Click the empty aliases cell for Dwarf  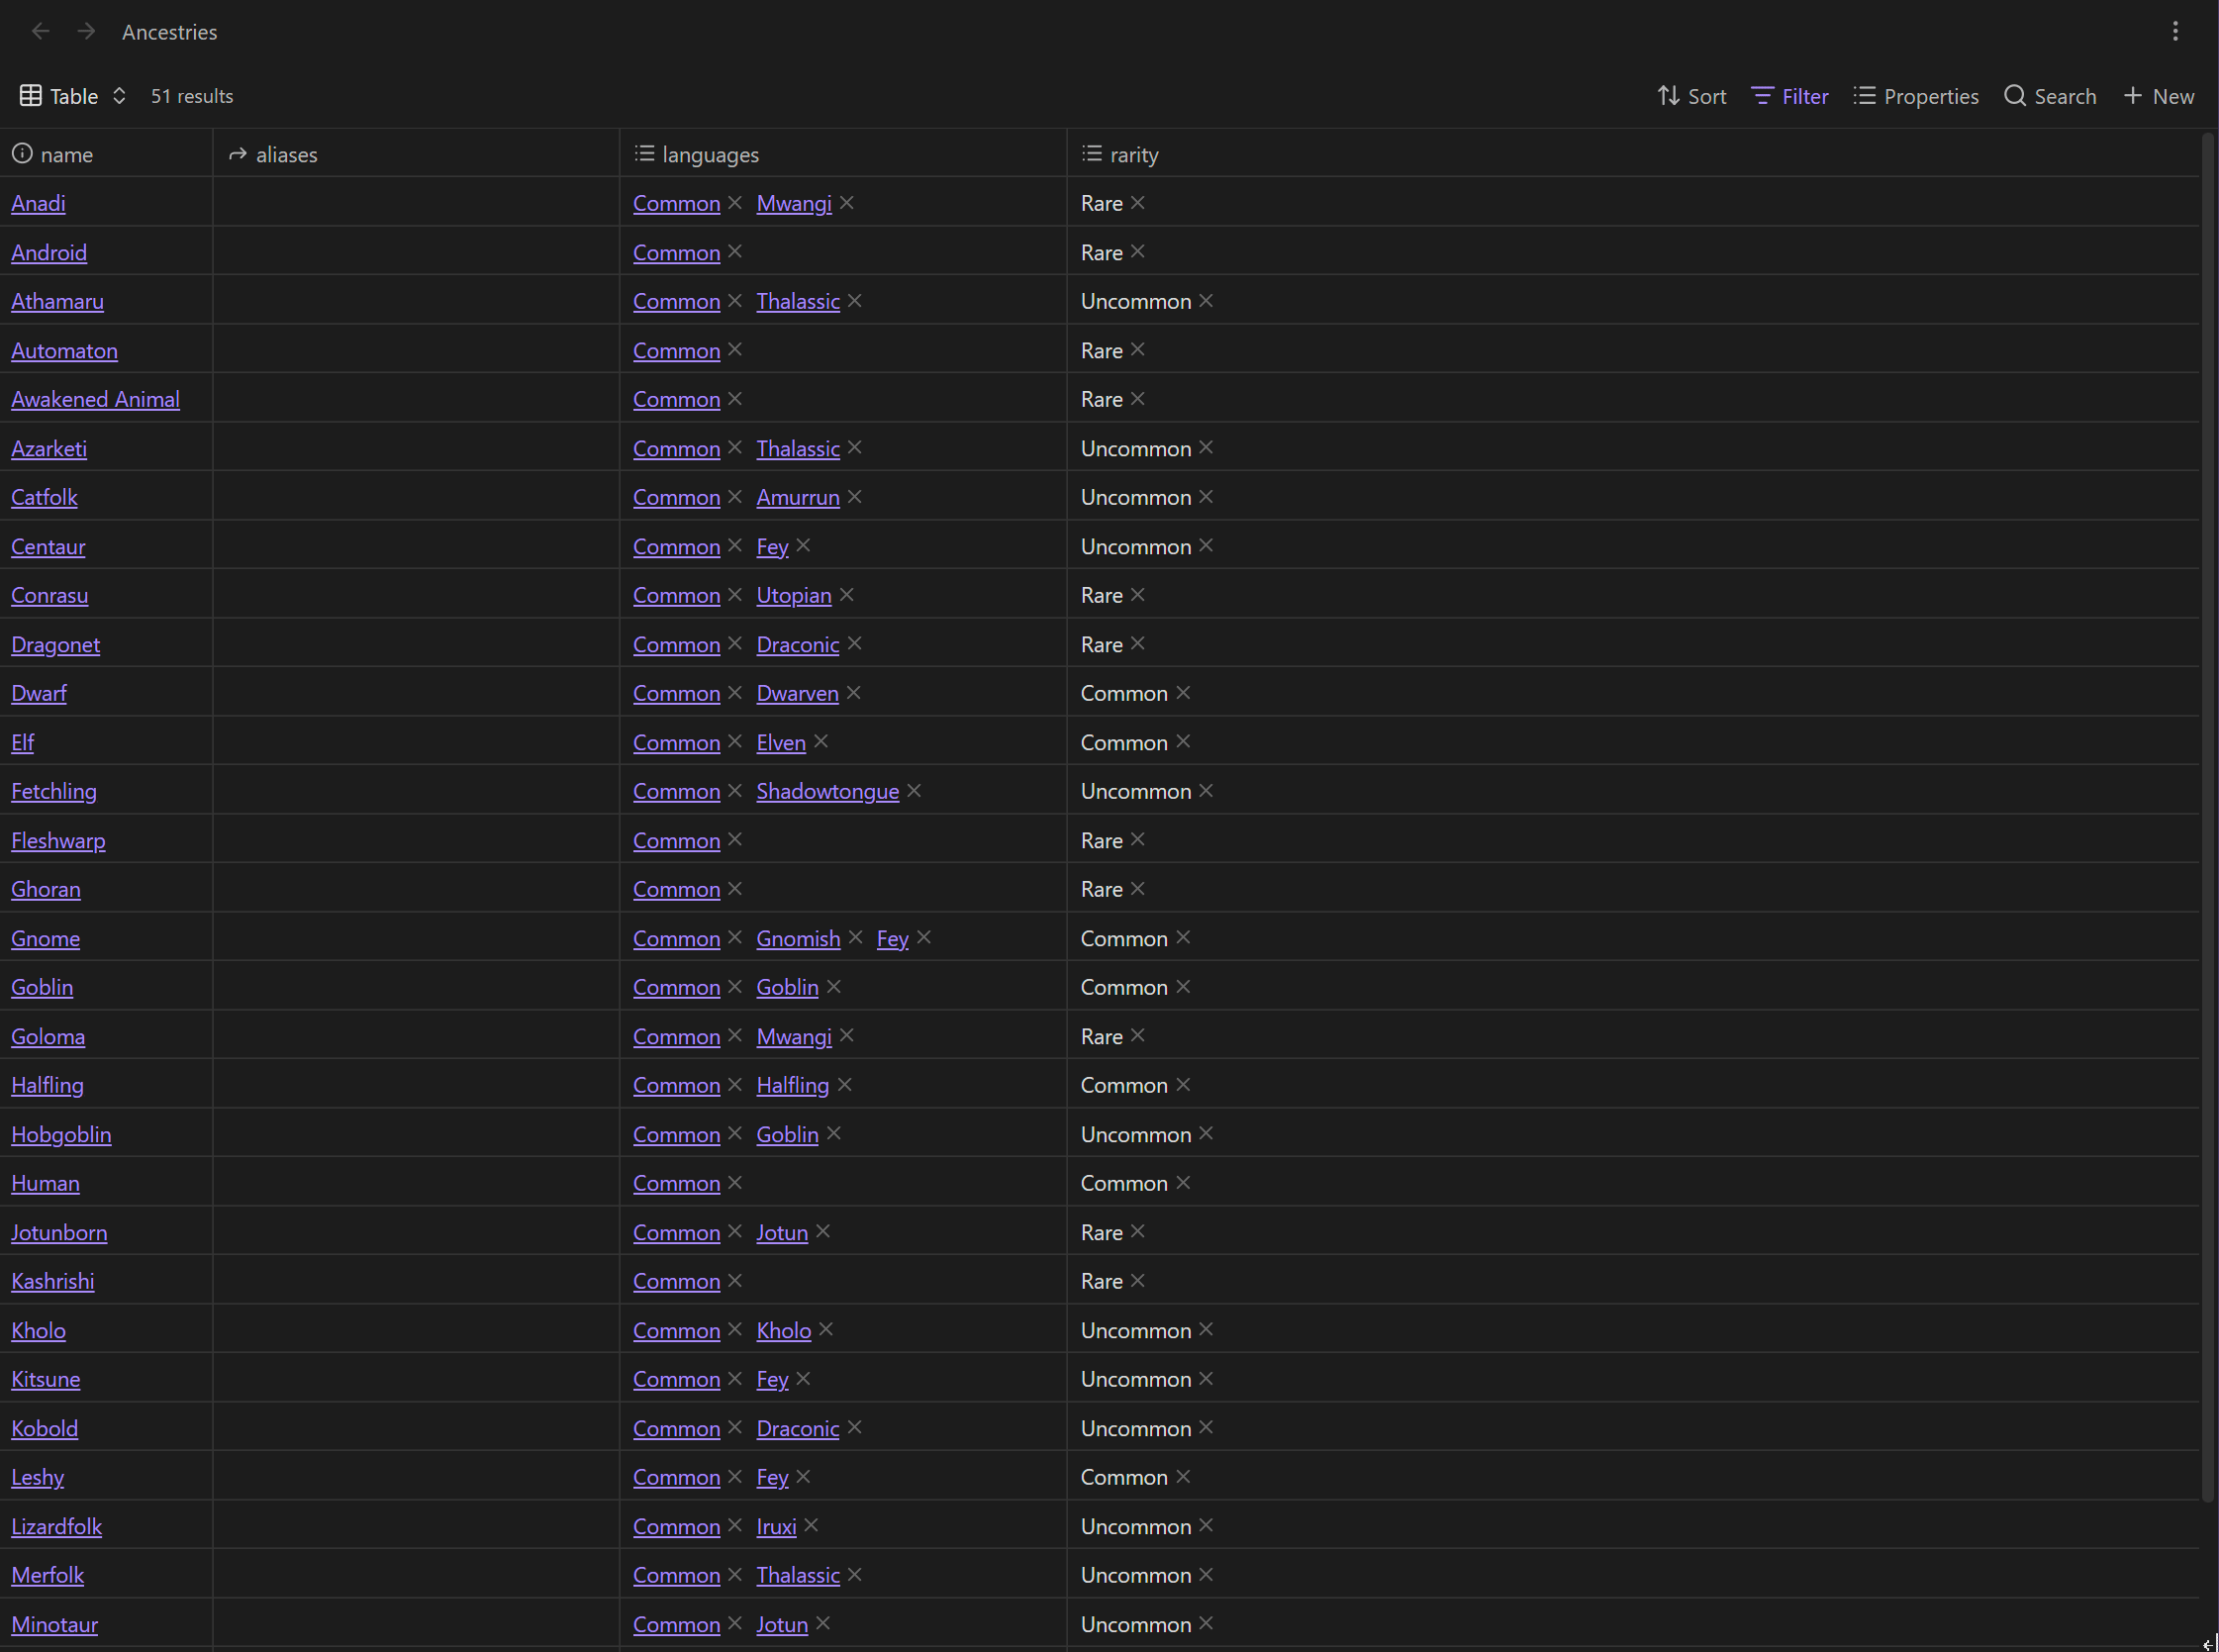[416, 693]
